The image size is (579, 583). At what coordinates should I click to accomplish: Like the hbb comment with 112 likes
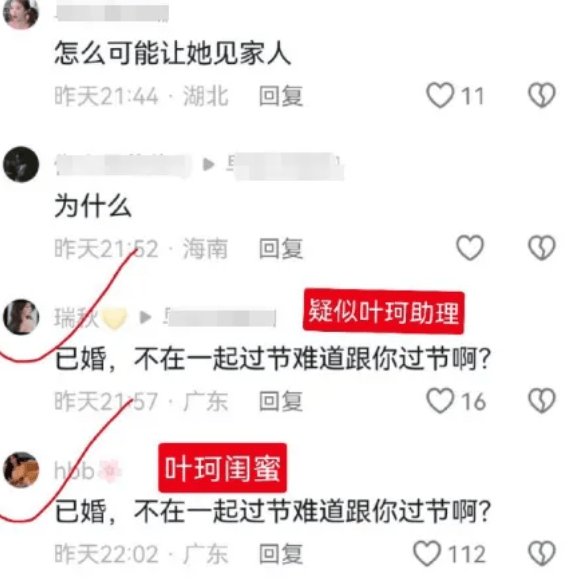click(x=427, y=554)
